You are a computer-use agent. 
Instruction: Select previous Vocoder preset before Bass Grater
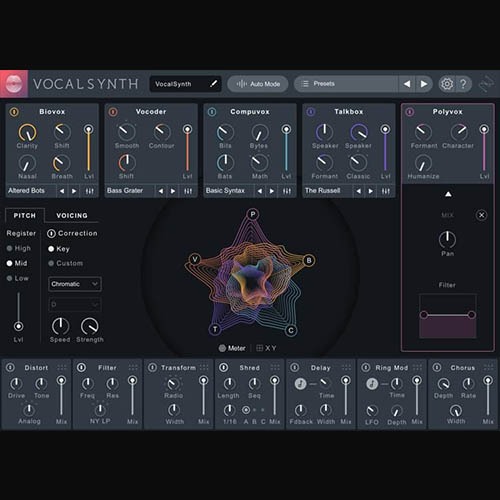[161, 191]
